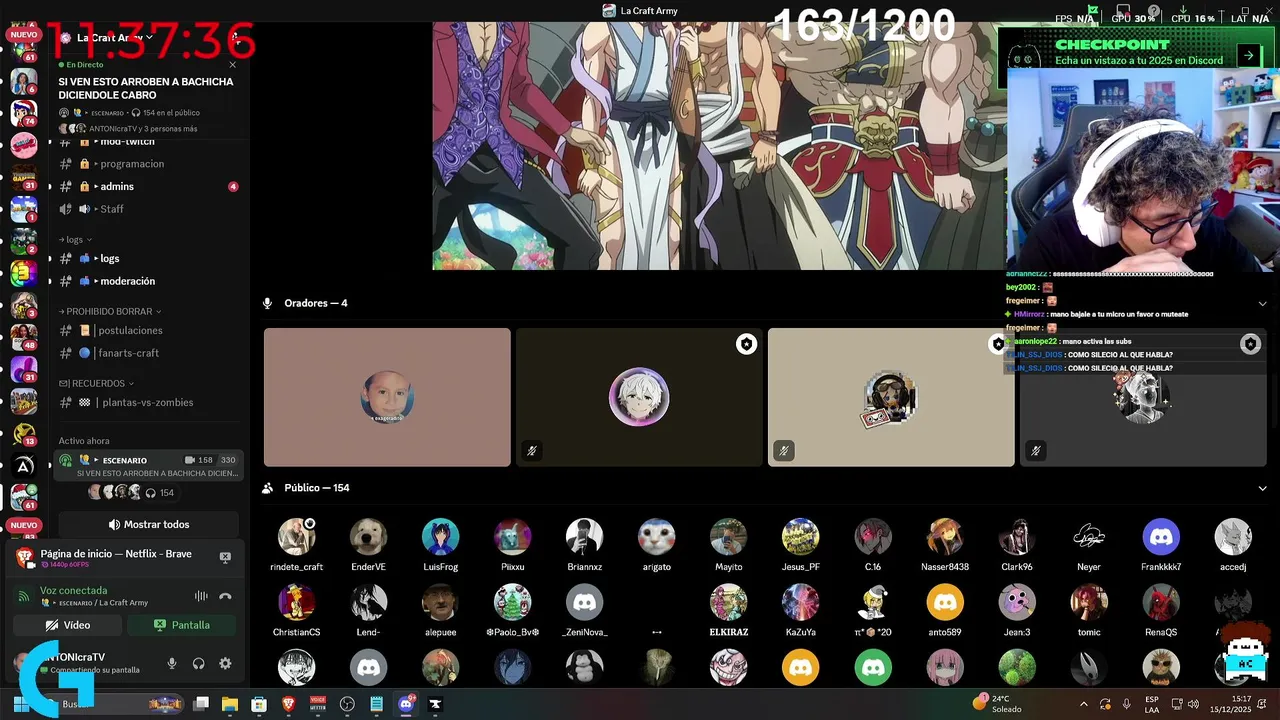Open noise suppression beside Voz conectada
The width and height of the screenshot is (1280, 720).
tap(201, 596)
